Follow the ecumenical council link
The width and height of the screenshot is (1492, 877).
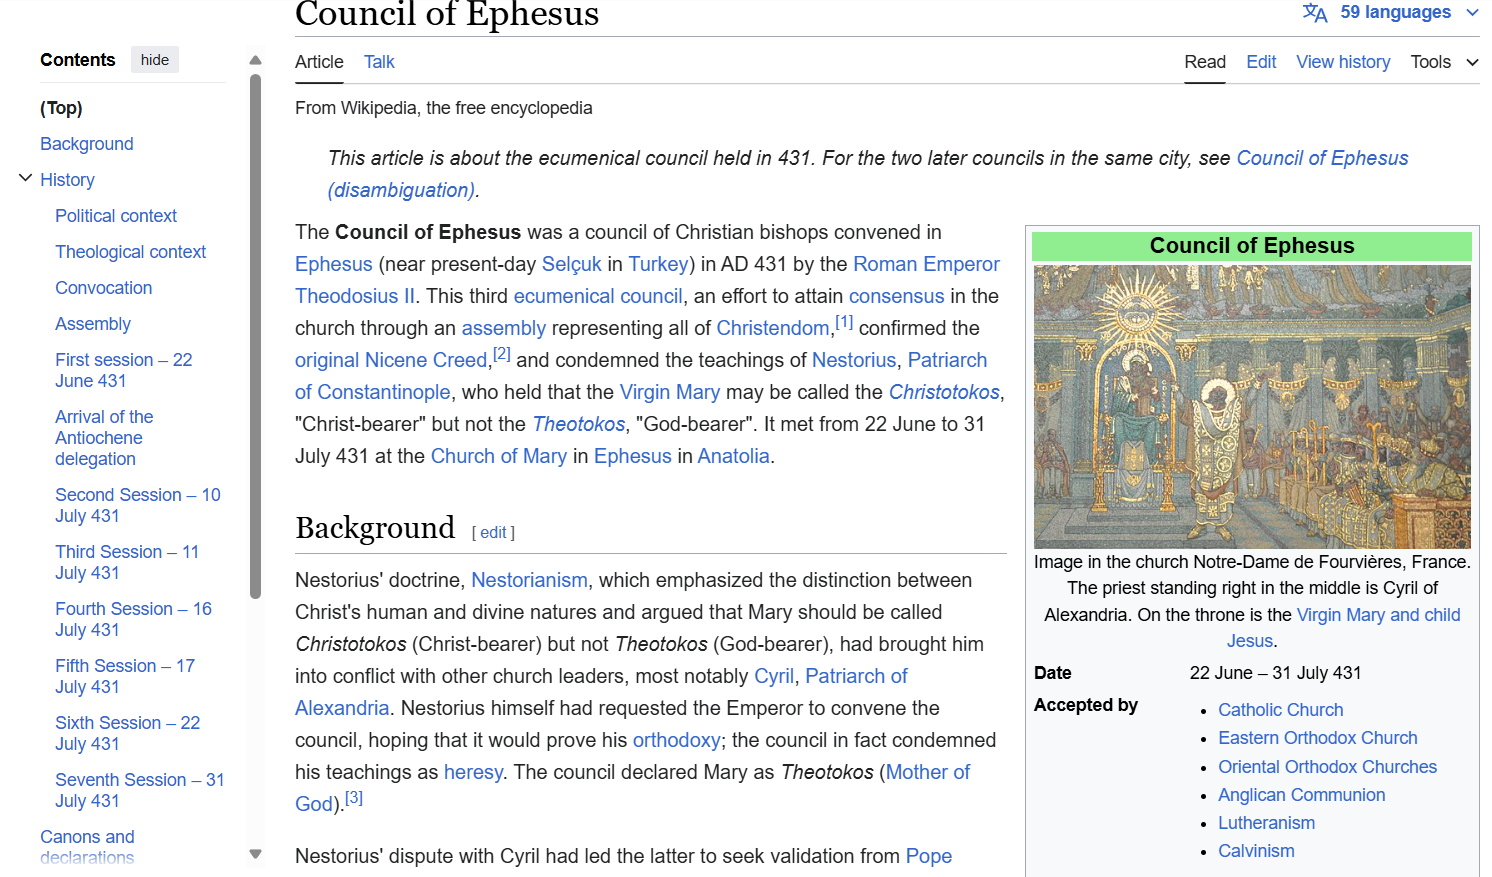pos(598,296)
